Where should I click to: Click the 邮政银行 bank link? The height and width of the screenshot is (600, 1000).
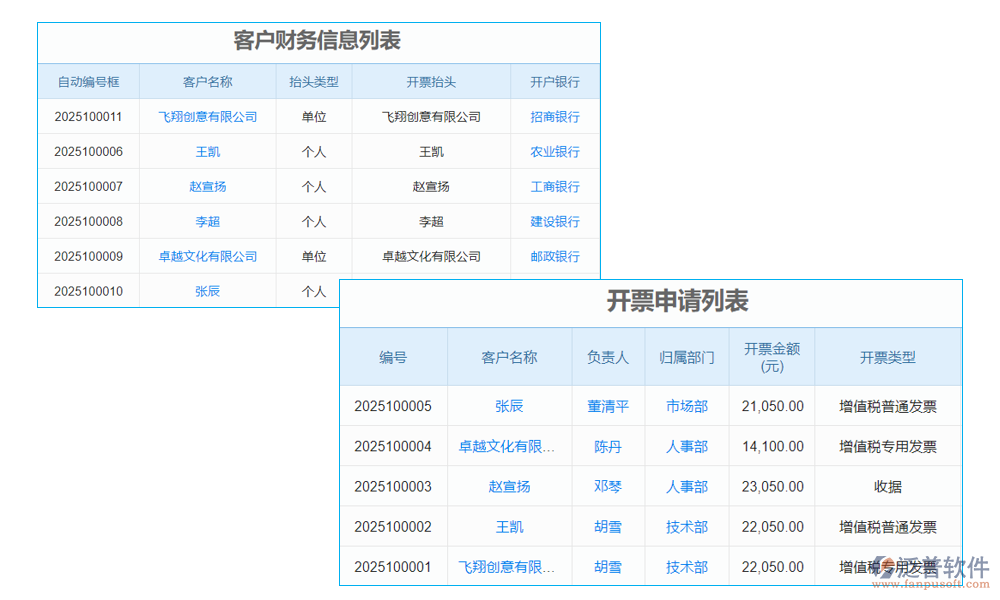click(x=555, y=257)
